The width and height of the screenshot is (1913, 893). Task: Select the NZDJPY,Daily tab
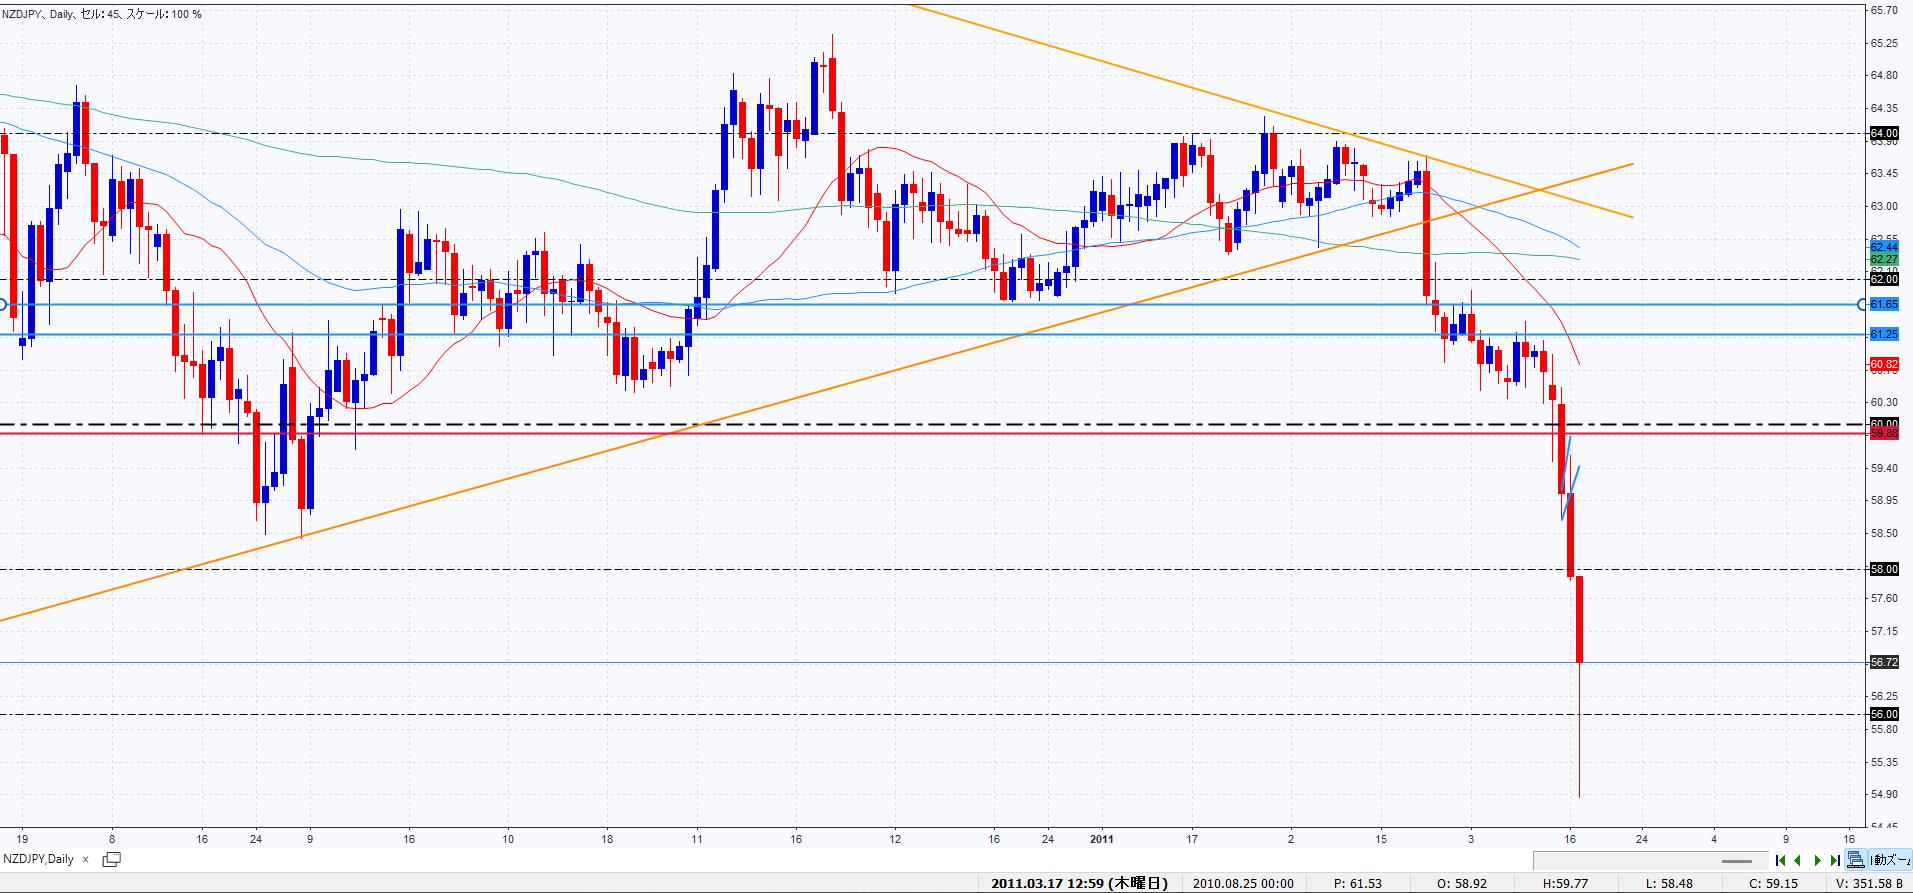click(39, 859)
